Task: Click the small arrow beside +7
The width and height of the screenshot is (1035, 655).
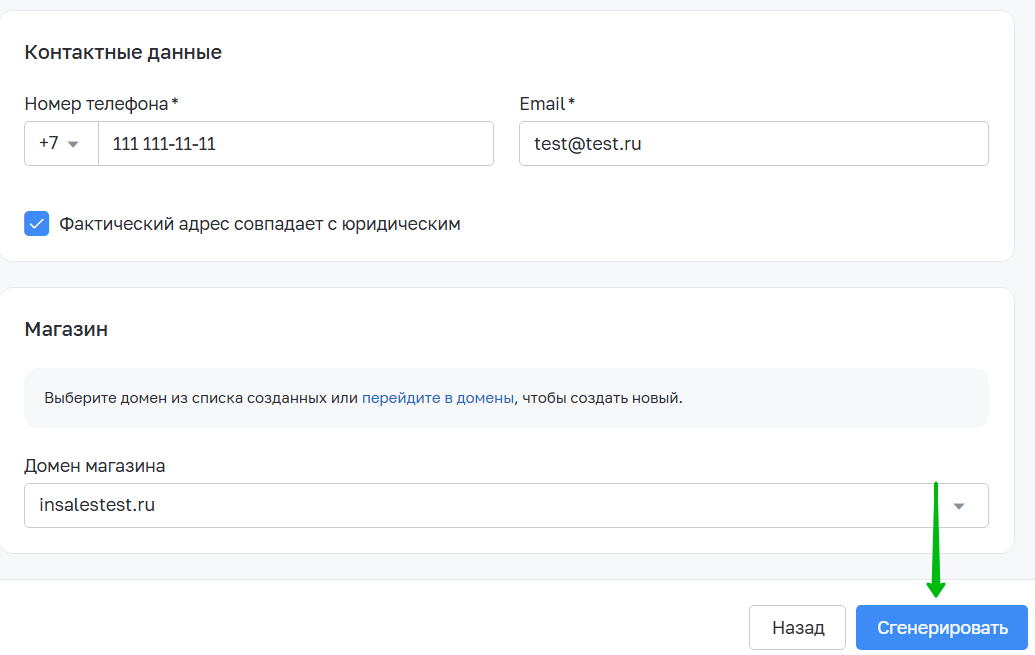Action: pyautogui.click(x=73, y=144)
